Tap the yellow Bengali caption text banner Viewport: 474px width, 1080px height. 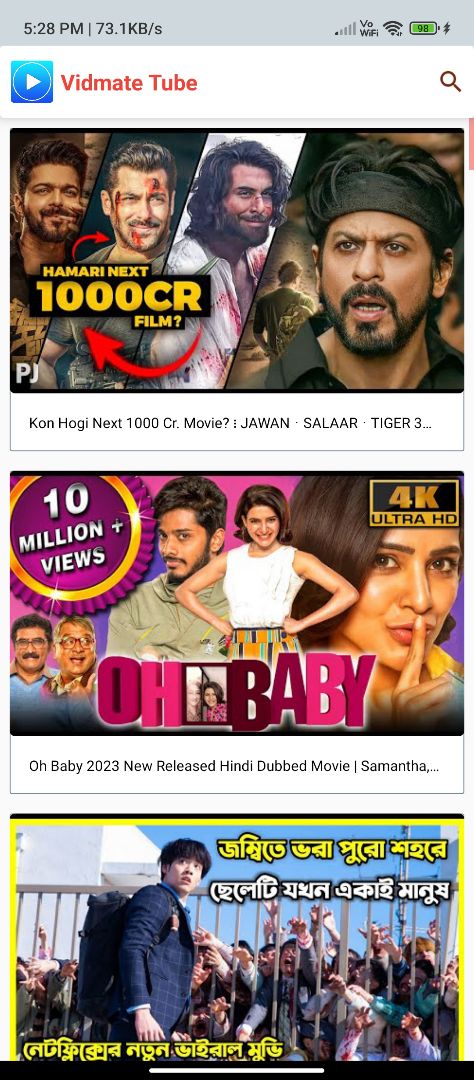tap(332, 868)
